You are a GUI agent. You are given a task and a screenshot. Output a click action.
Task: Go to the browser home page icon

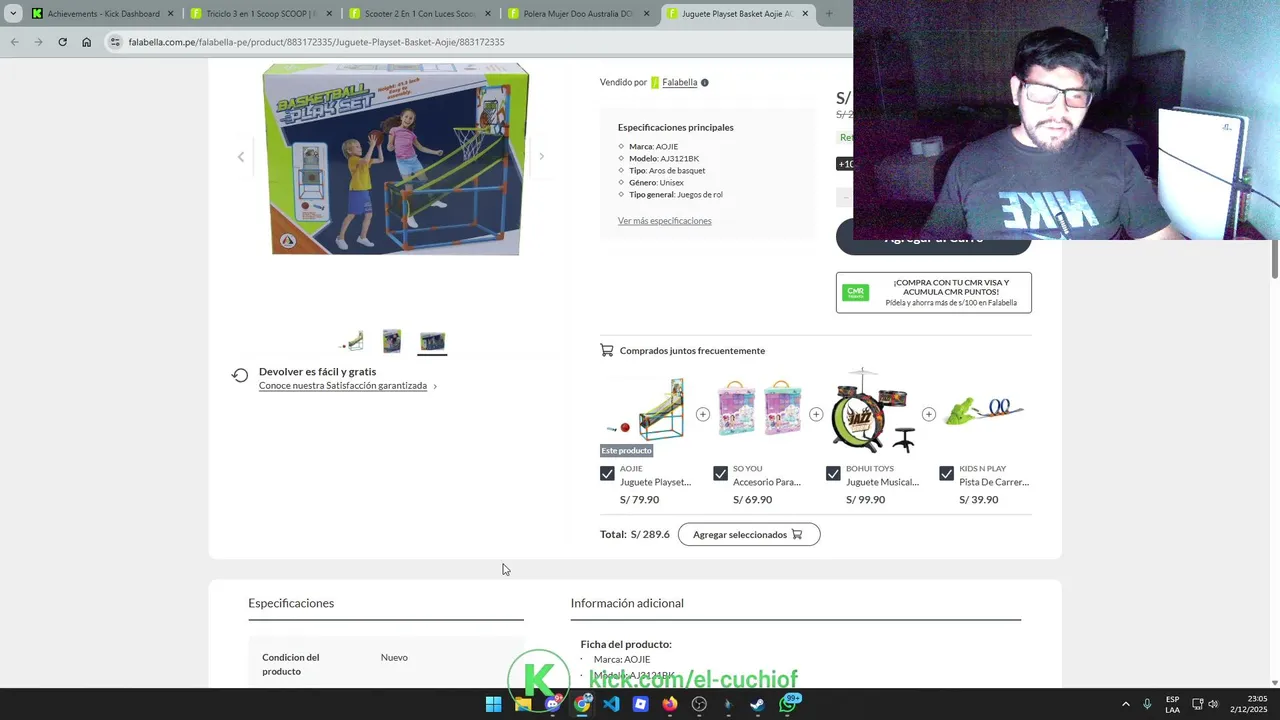coord(87,42)
